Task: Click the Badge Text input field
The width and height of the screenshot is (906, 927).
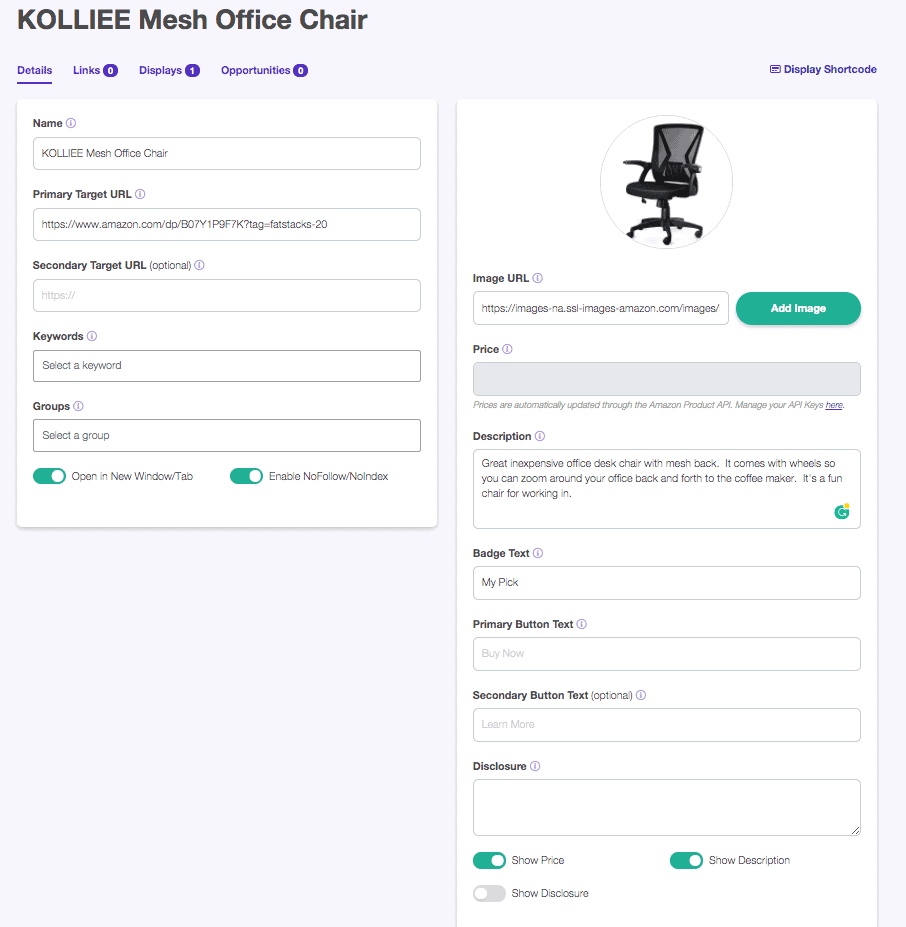Action: [x=666, y=583]
